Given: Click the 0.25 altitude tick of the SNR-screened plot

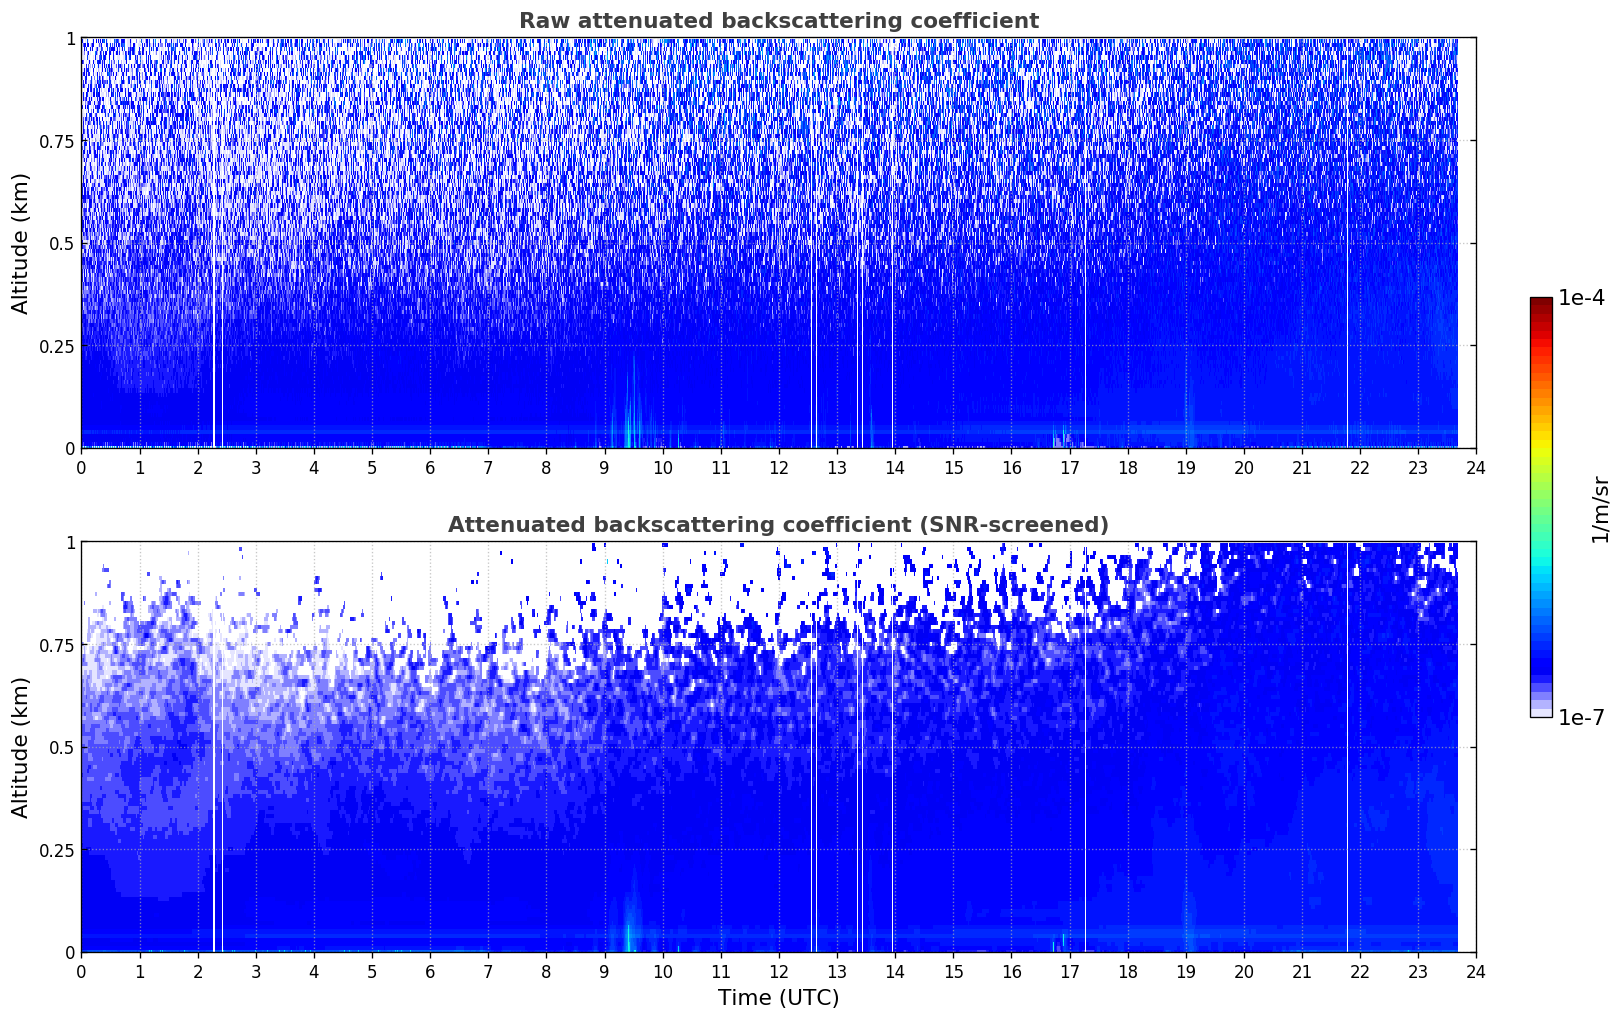Looking at the screenshot, I should (59, 850).
